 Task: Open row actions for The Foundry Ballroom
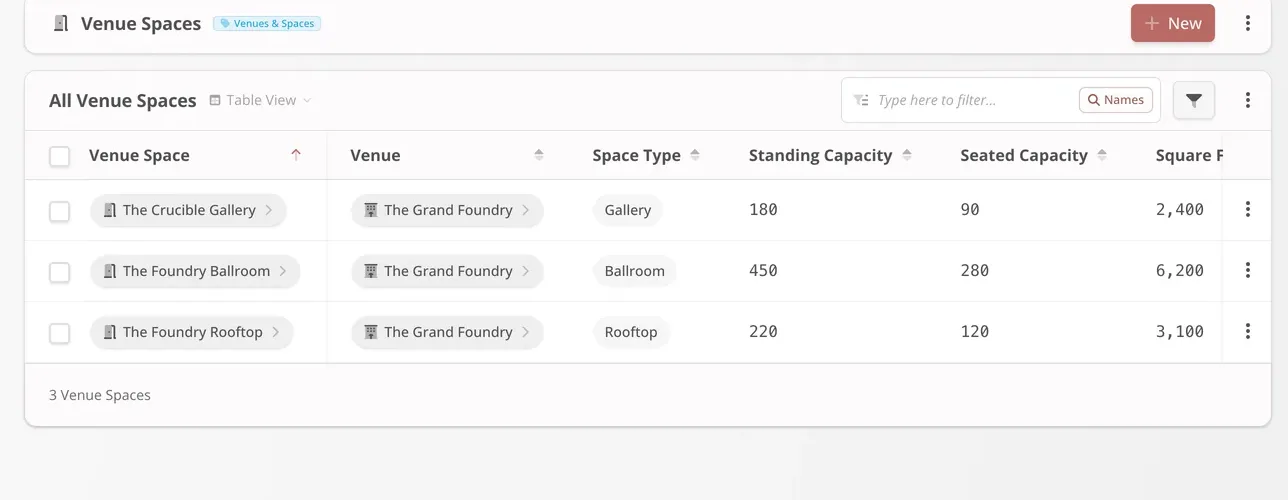click(x=1247, y=271)
